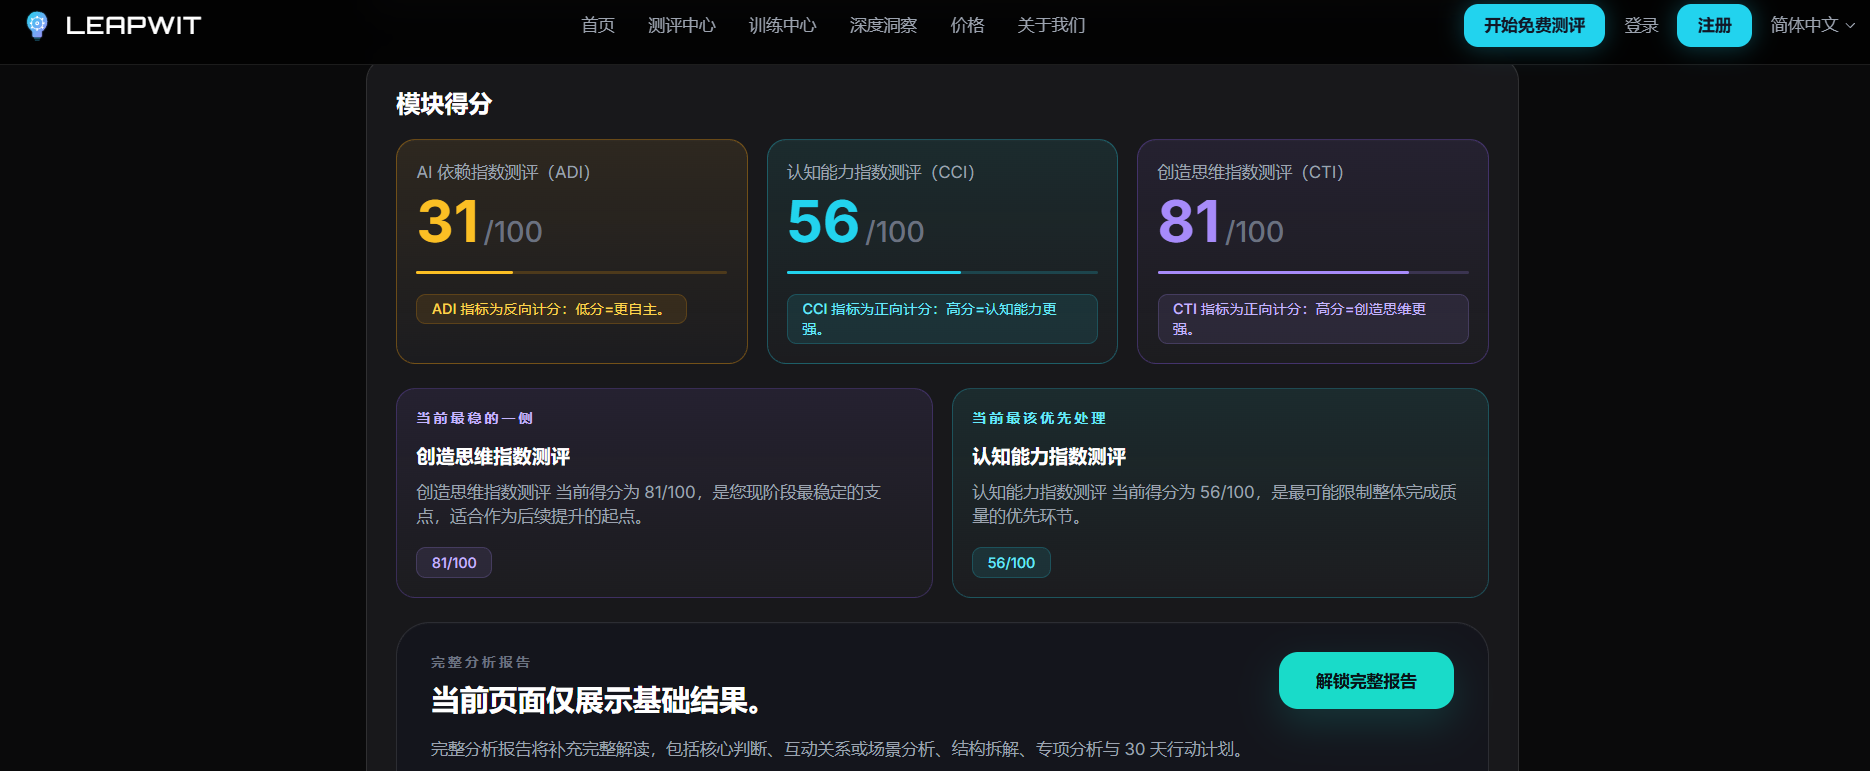
Task: Click the AI 依赖指数测评 (ADI) card title
Action: pos(503,172)
